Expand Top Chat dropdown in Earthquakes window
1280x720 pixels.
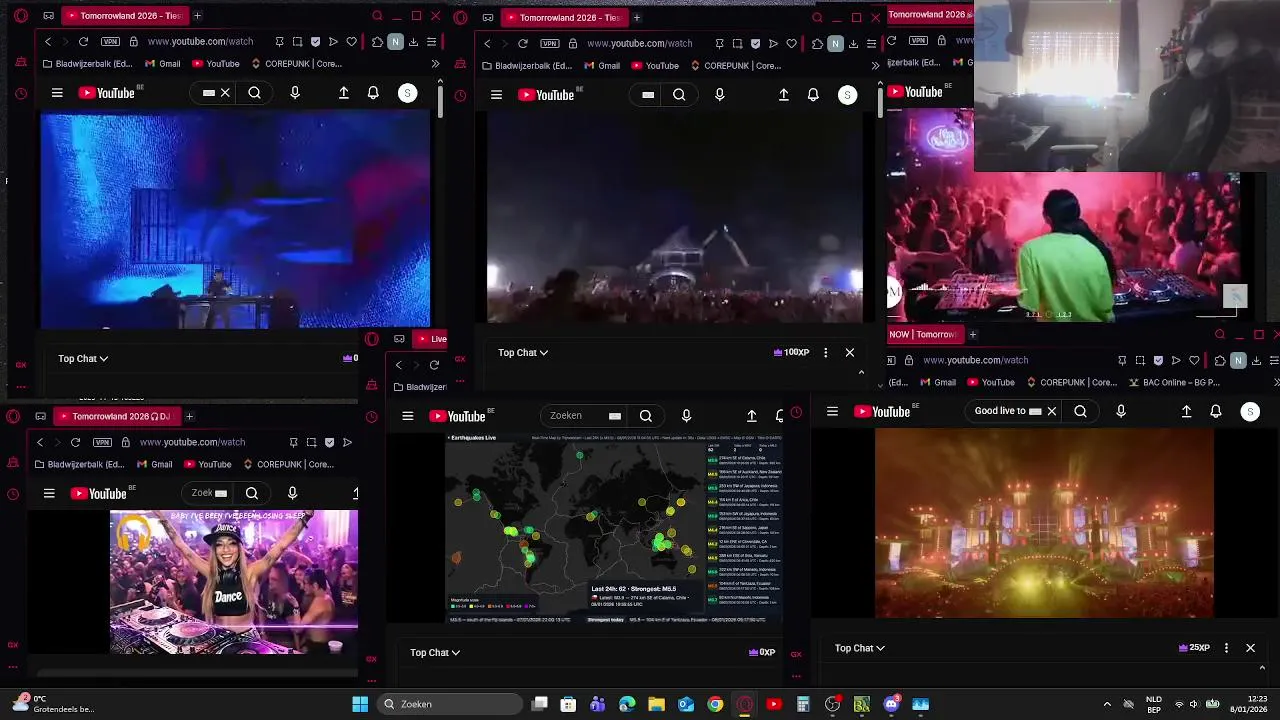[x=435, y=652]
